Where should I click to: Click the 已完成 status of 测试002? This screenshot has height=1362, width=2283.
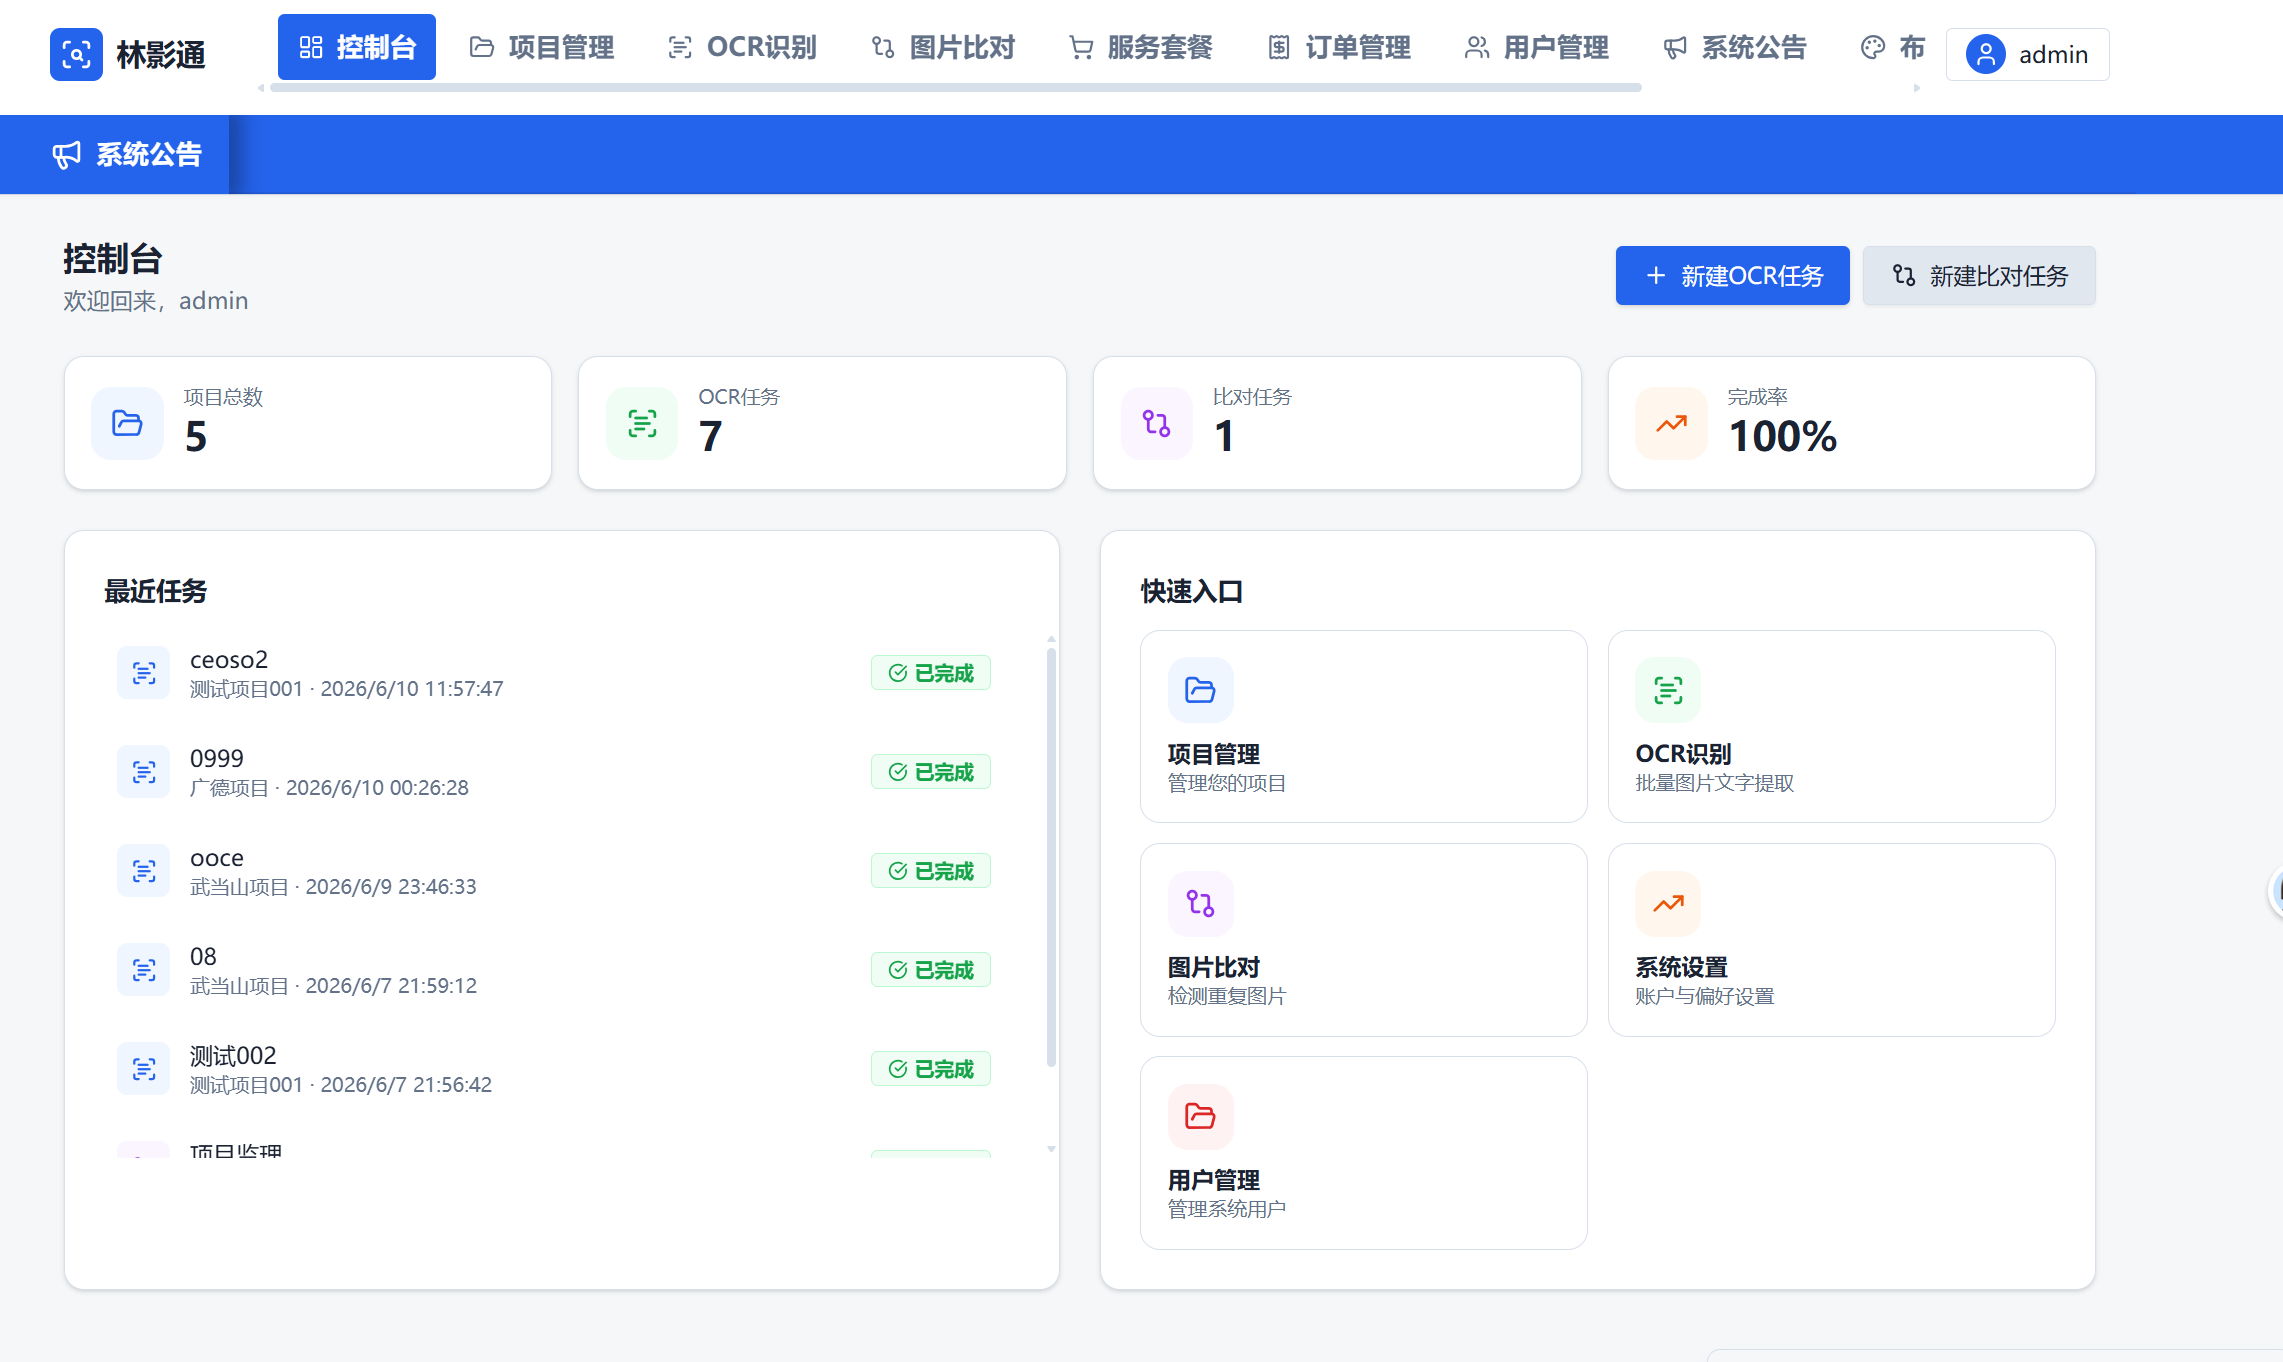[931, 1069]
